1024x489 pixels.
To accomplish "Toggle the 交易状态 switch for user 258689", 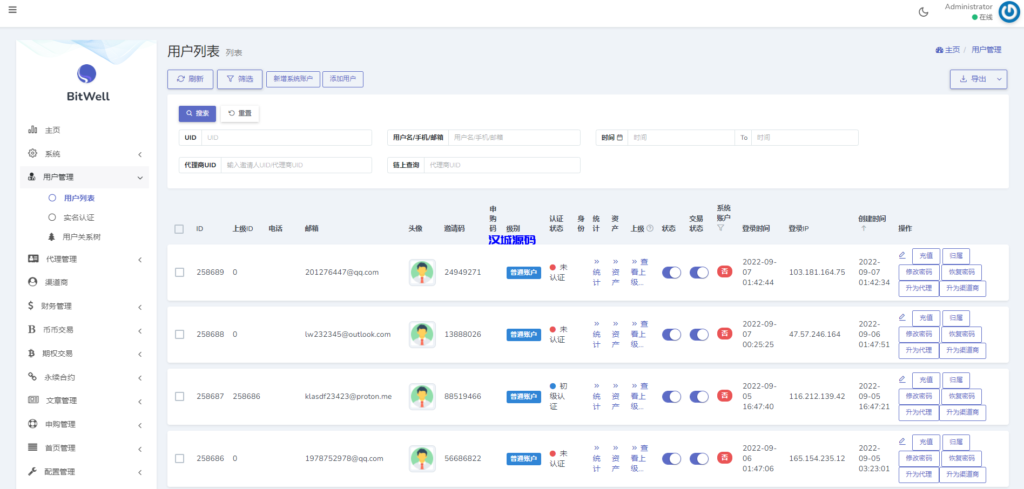I will point(698,272).
